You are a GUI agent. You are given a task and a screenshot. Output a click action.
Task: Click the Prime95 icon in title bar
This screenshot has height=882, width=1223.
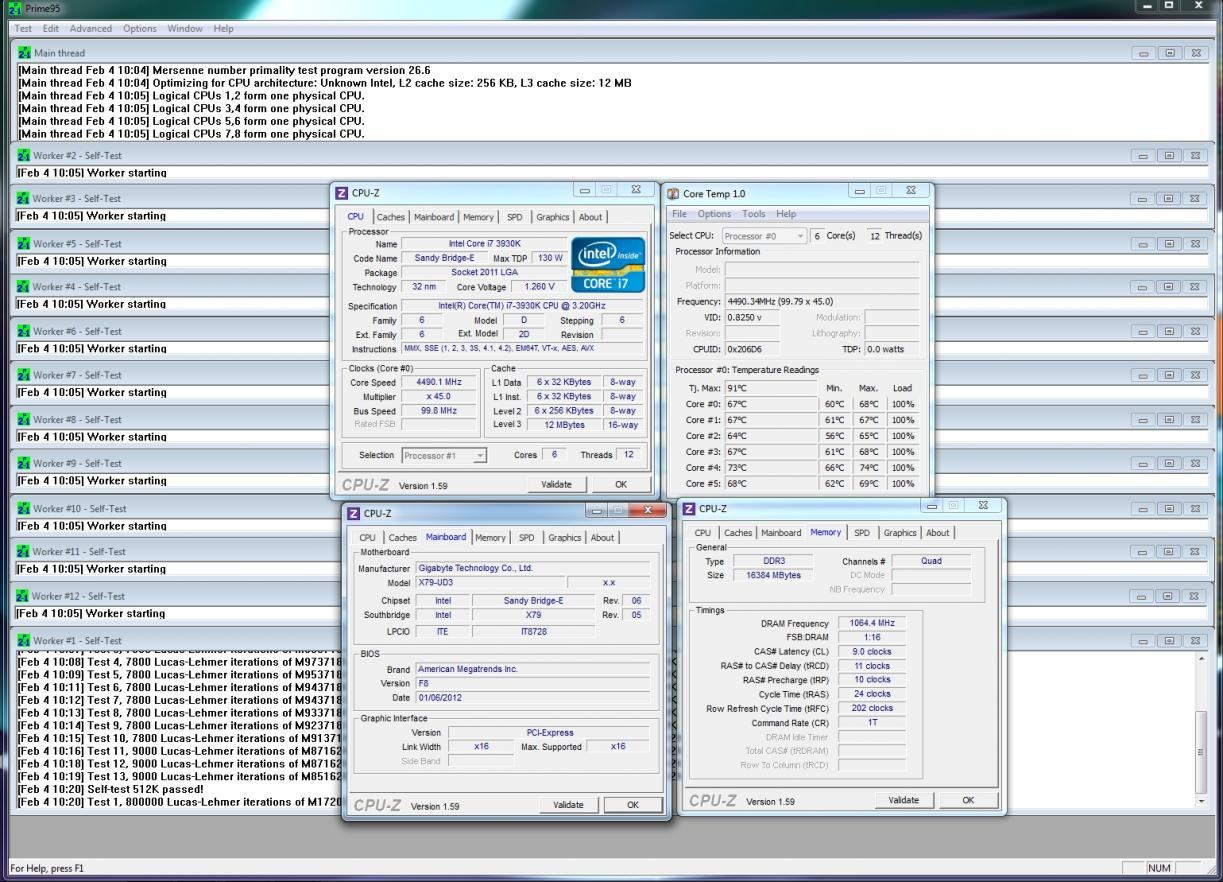click(13, 8)
